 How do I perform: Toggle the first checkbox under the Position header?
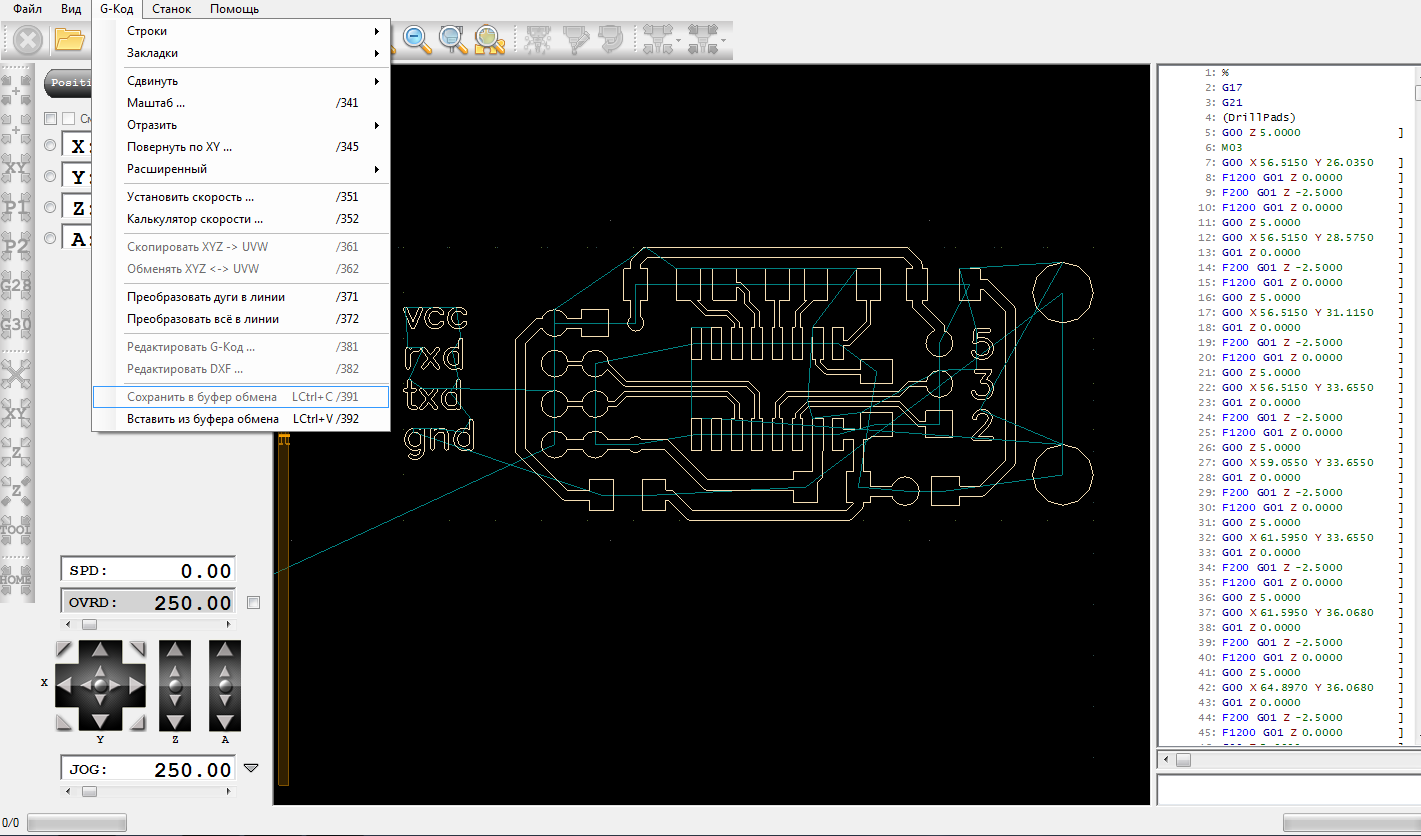50,119
